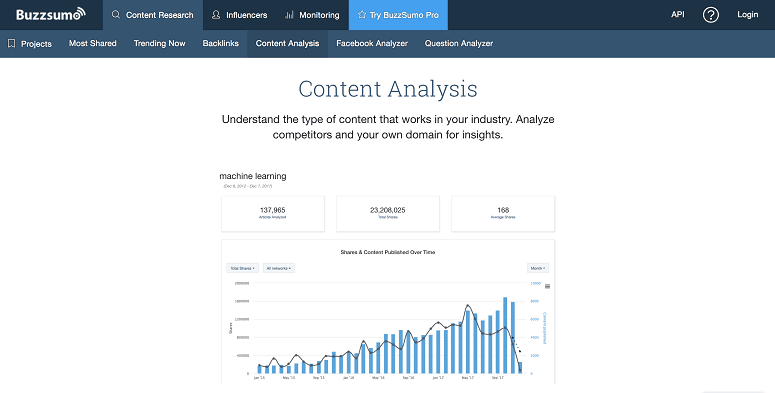The height and width of the screenshot is (393, 775).
Task: Open the Facebook Analyzer section
Action: point(372,44)
